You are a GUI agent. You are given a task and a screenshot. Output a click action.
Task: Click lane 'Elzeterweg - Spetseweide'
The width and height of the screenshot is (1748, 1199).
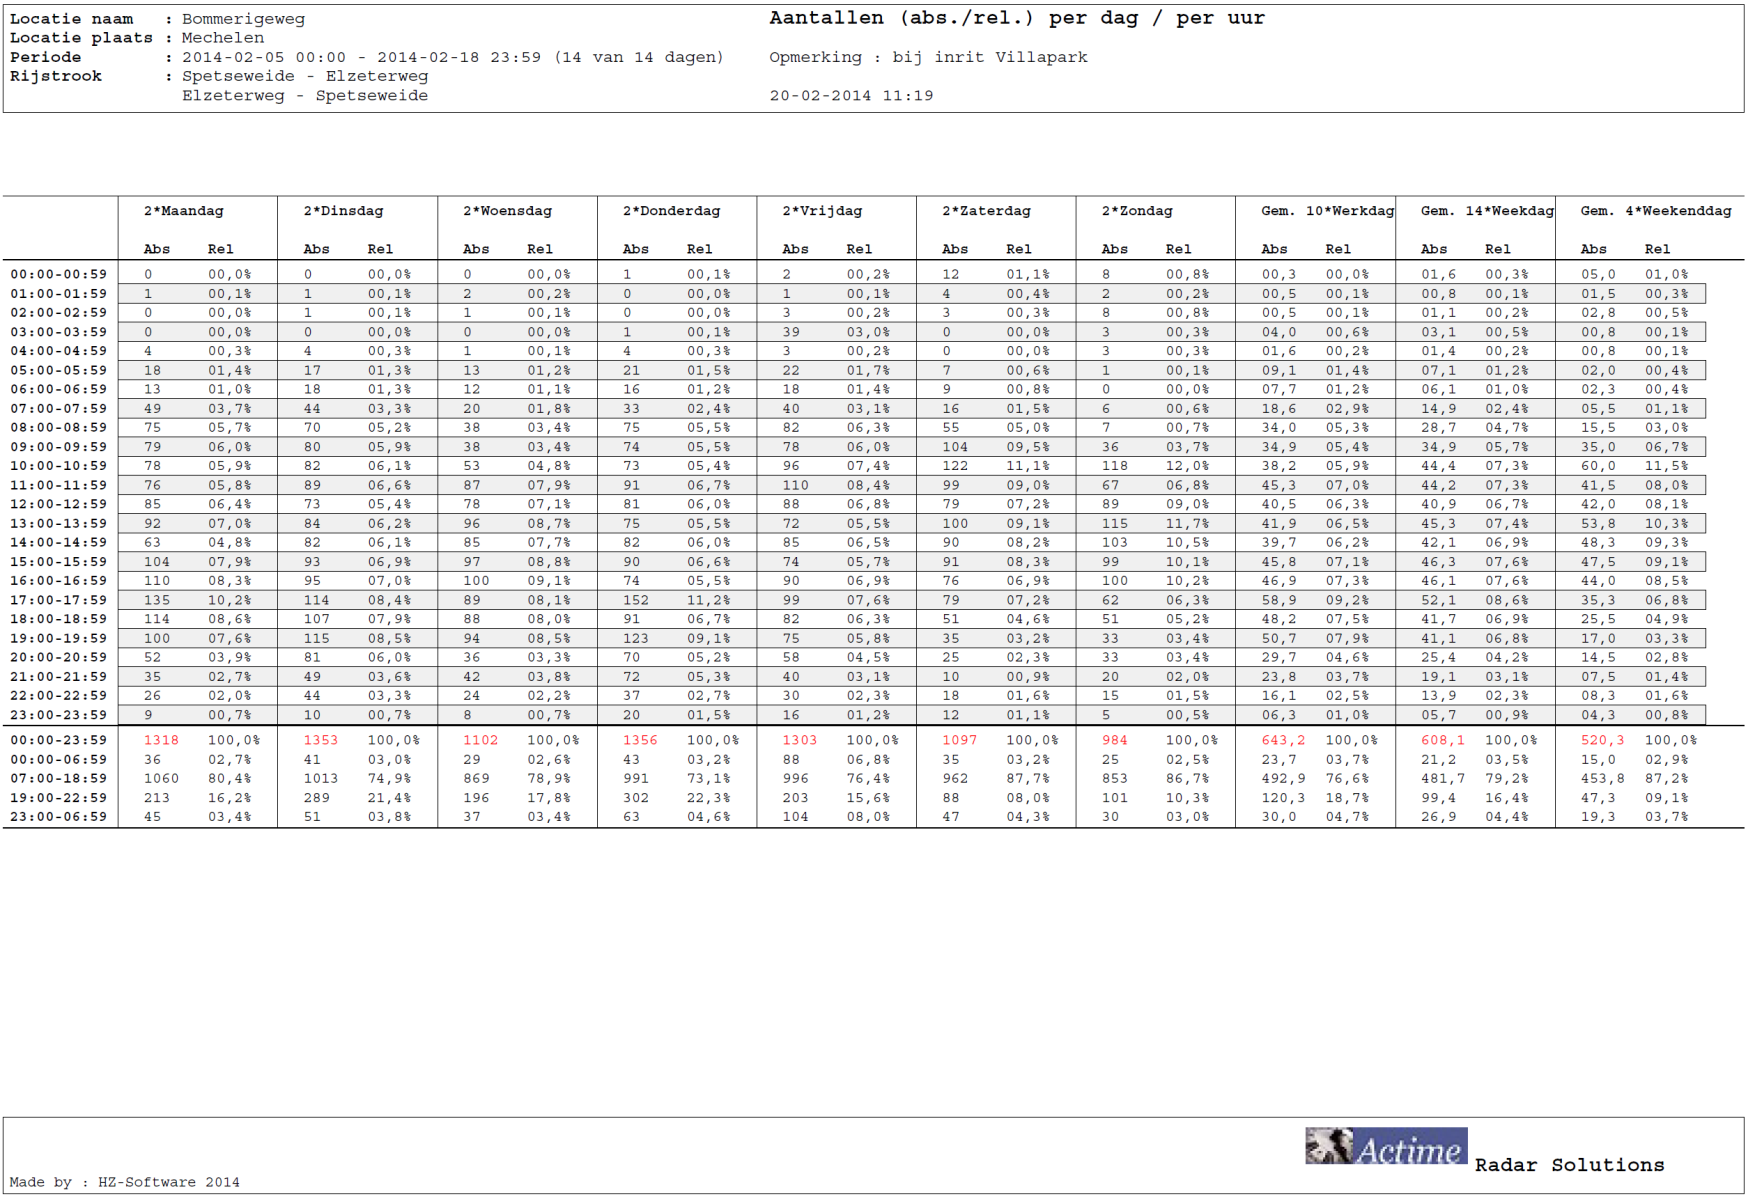point(305,96)
